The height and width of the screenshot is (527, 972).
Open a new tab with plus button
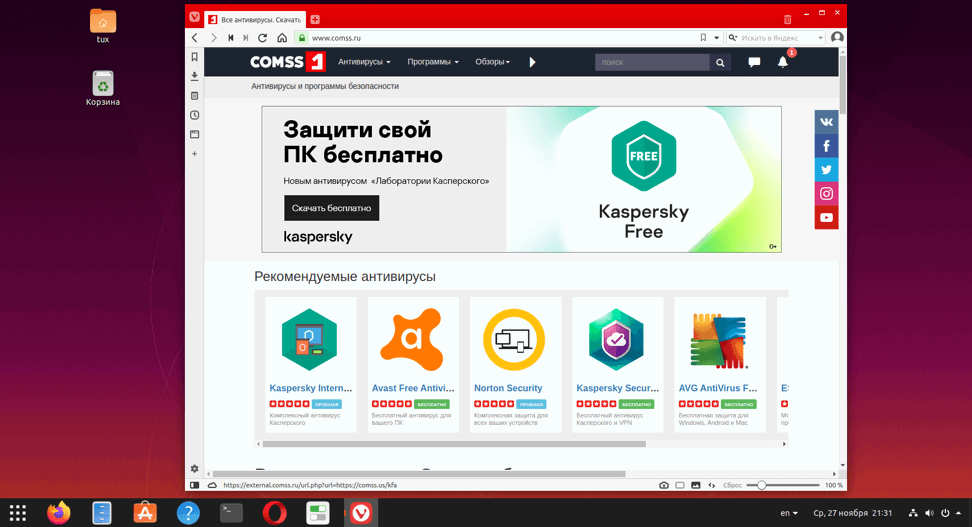pos(315,19)
